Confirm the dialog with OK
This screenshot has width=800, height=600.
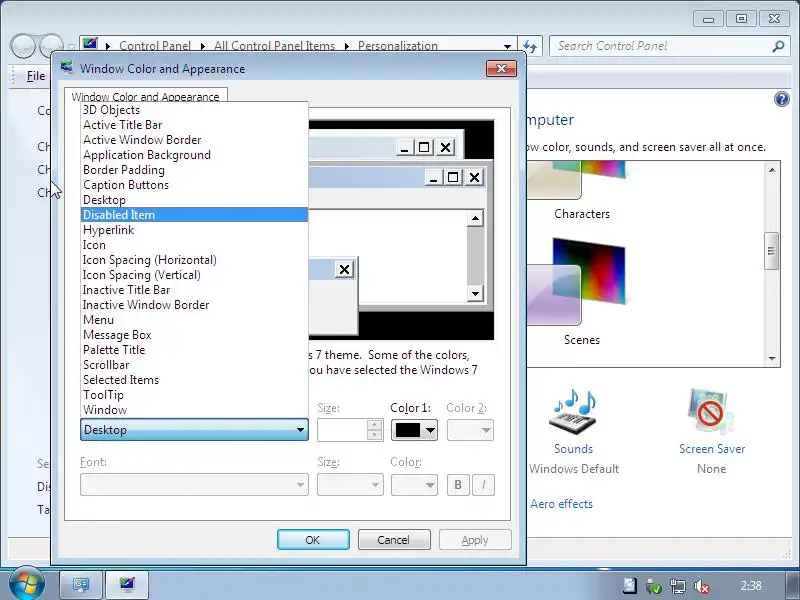click(x=313, y=540)
